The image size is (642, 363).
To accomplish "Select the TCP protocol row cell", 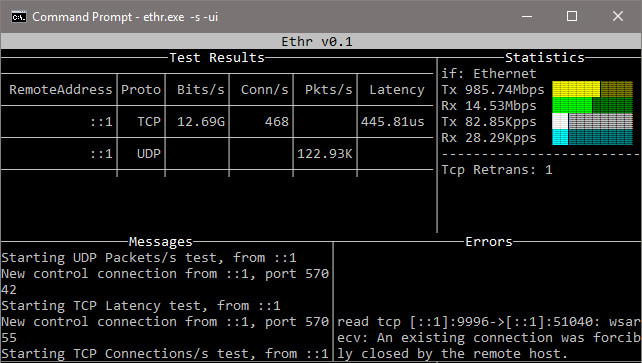I will point(149,122).
